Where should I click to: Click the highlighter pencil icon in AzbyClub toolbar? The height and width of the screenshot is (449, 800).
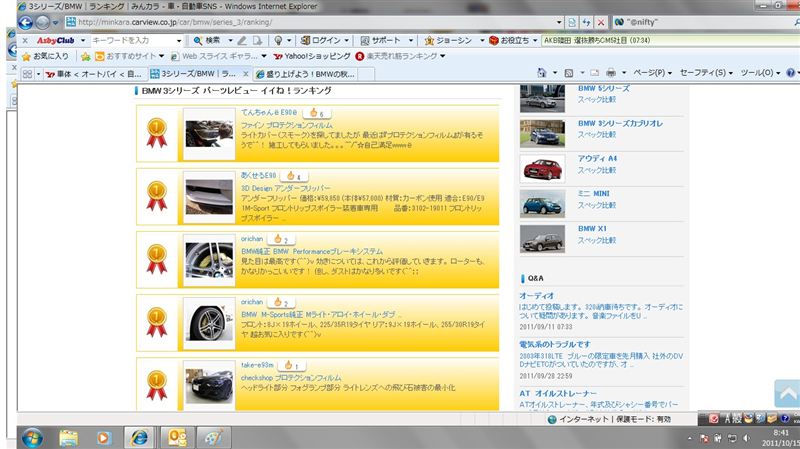tap(242, 40)
